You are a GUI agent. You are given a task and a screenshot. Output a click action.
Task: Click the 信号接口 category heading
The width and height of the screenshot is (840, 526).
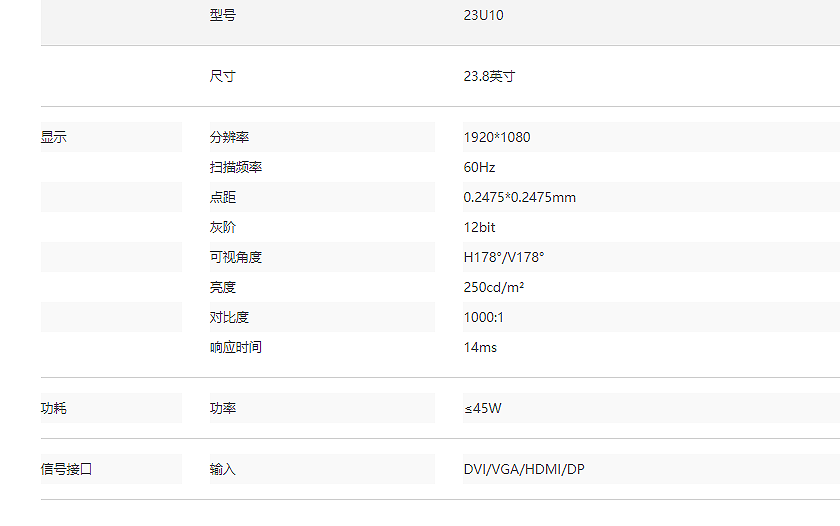(x=66, y=469)
